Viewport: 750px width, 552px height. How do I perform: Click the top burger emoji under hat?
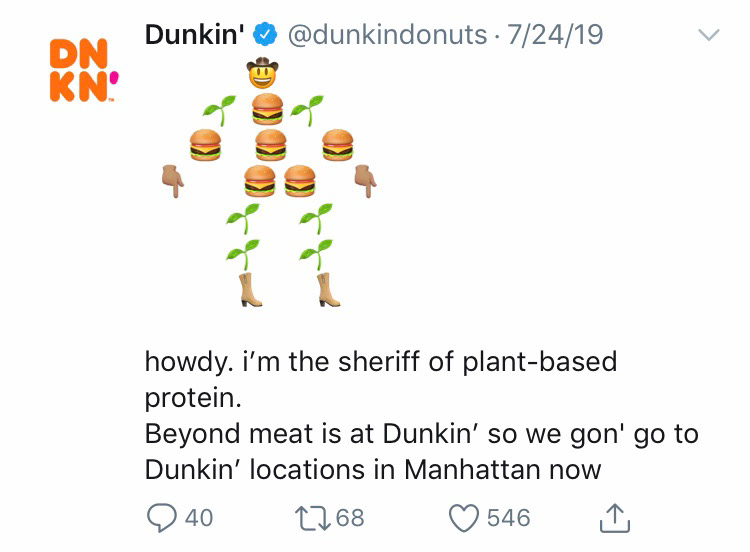(x=267, y=109)
